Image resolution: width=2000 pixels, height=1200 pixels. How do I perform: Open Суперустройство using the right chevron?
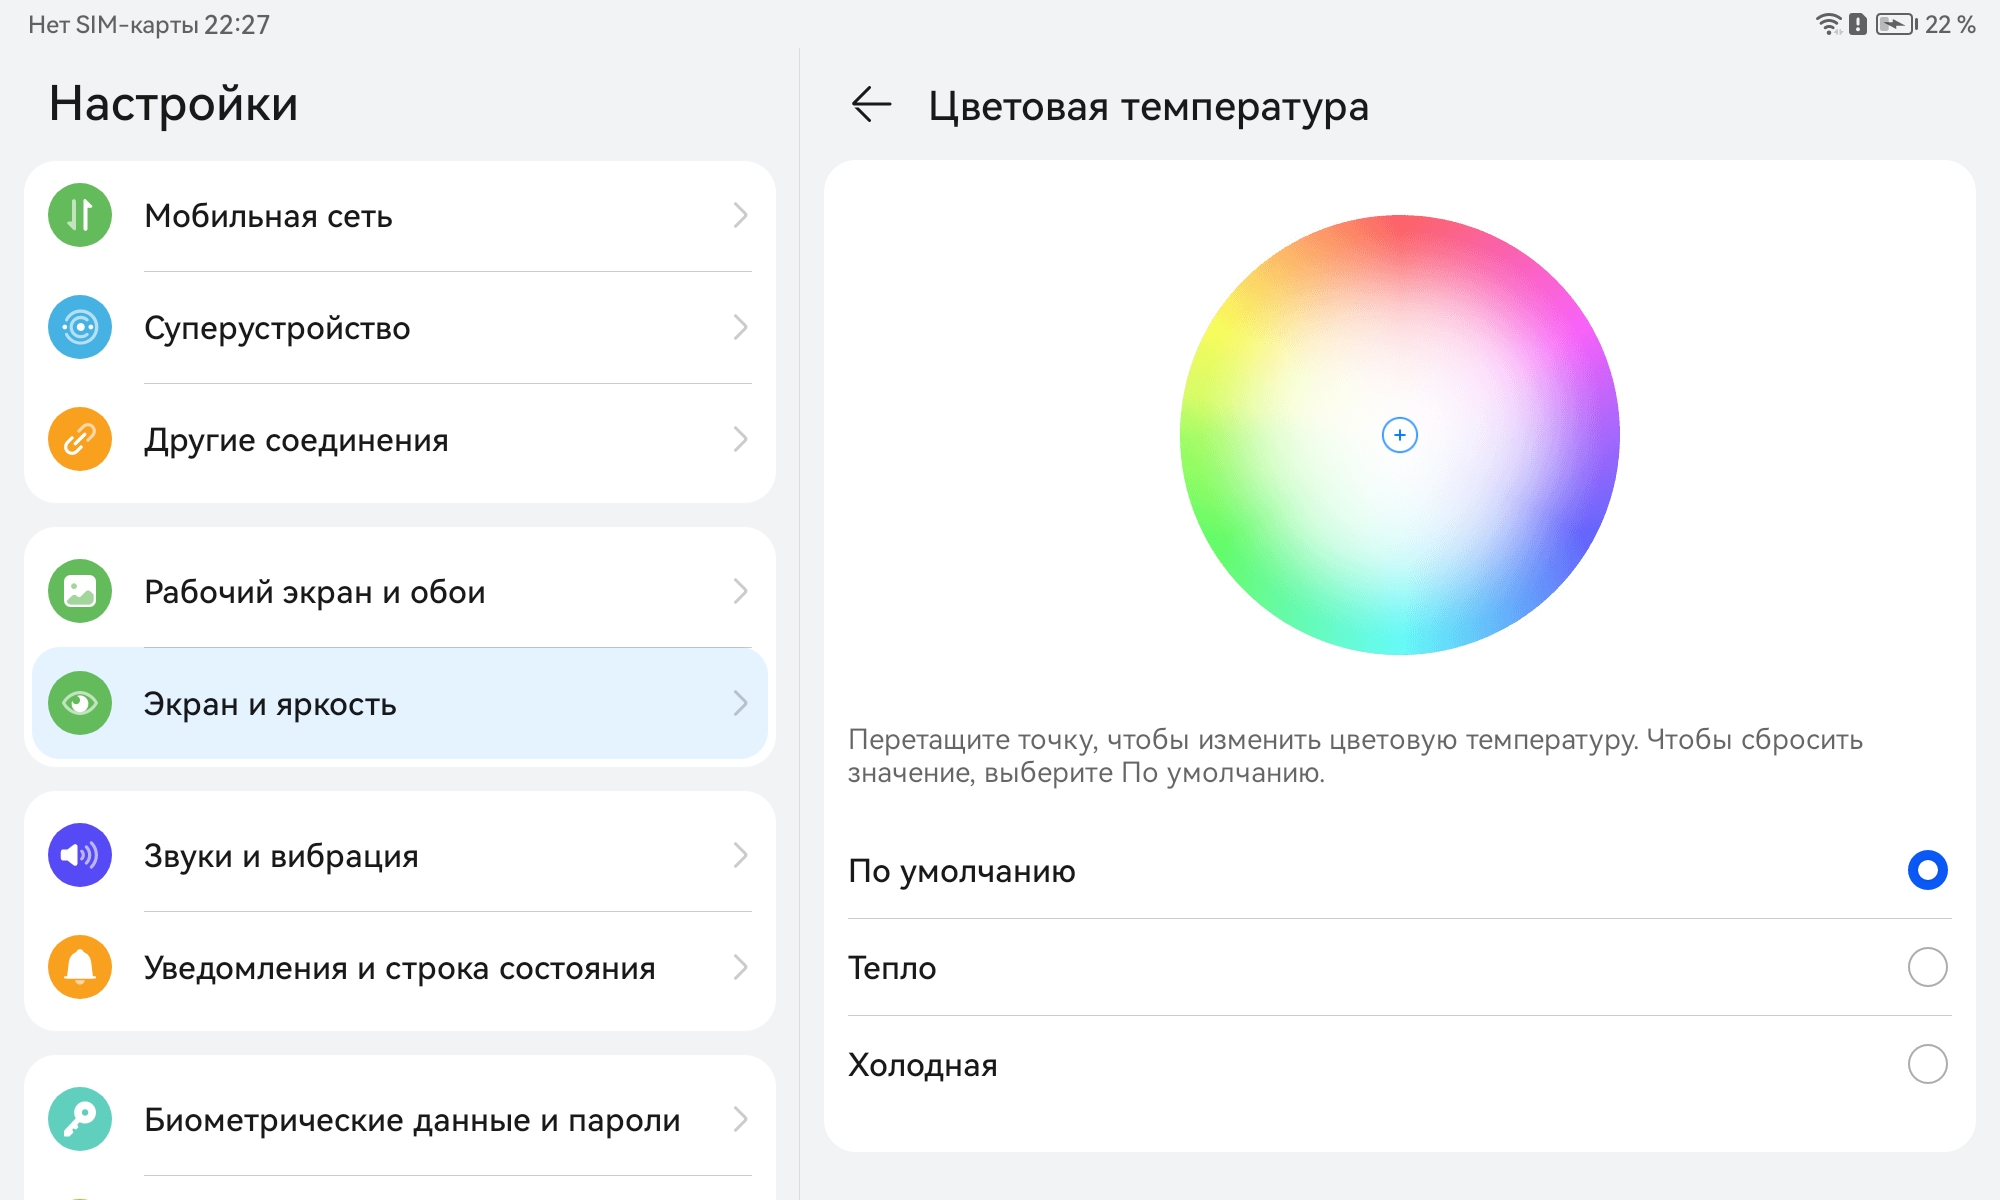point(741,327)
